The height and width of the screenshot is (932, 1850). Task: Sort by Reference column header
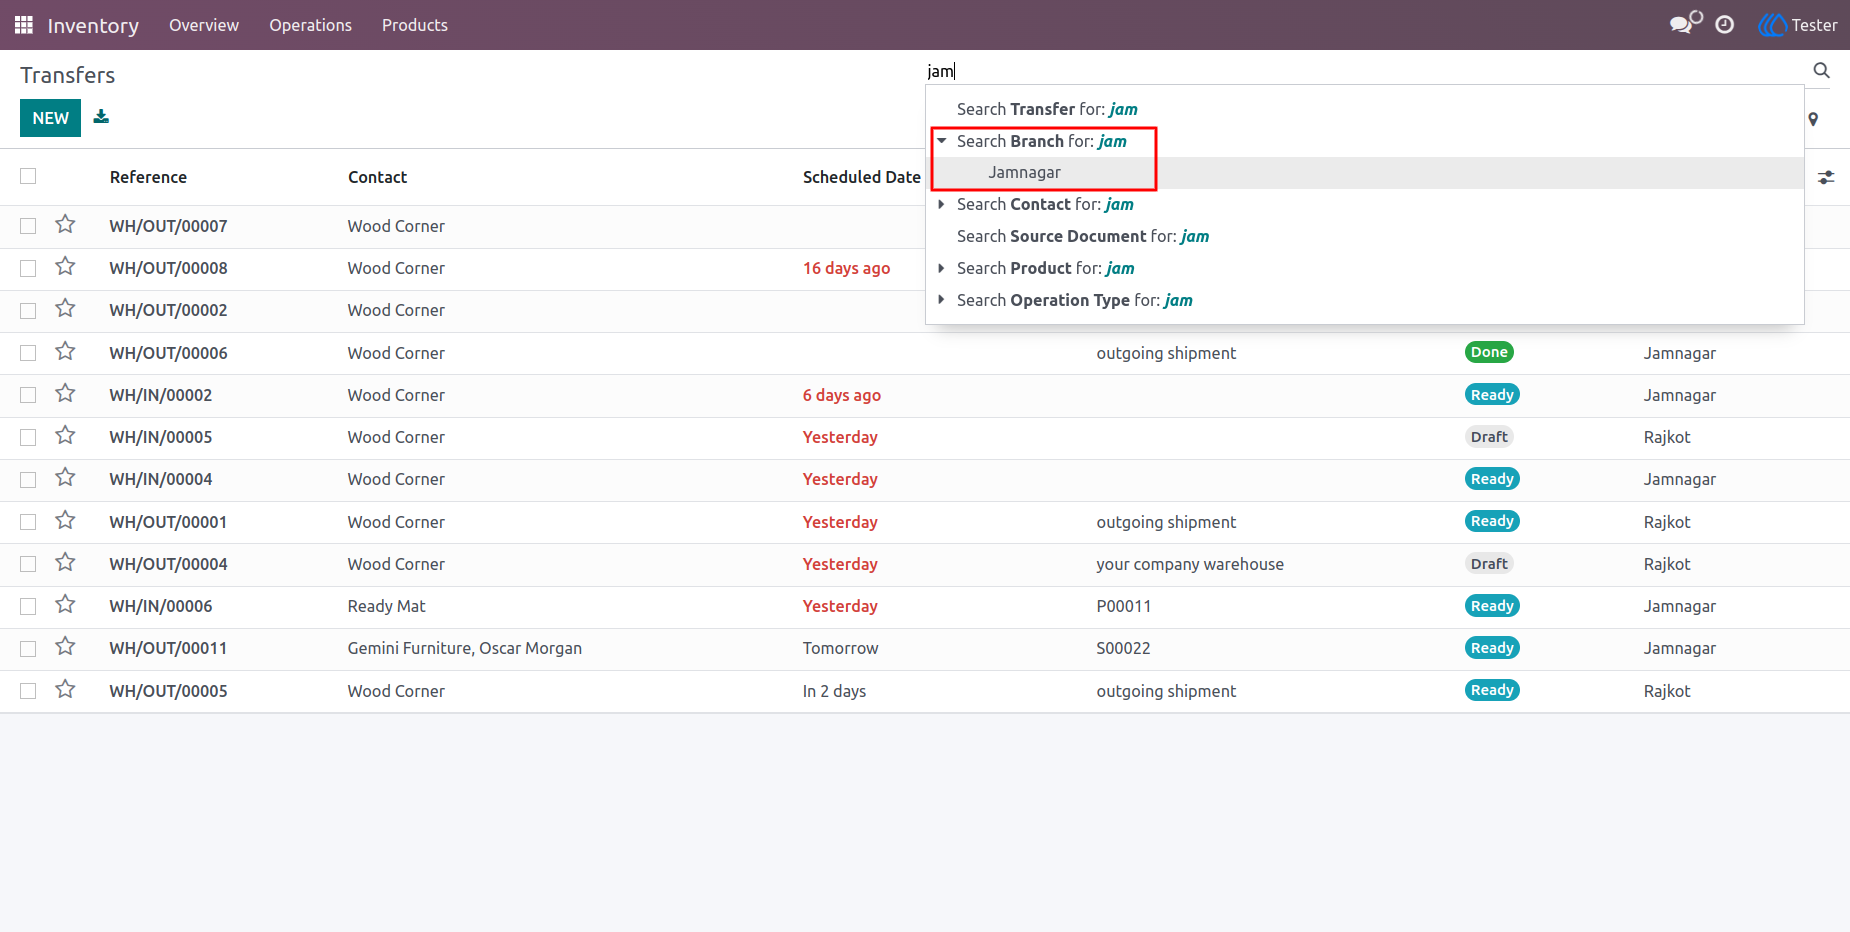pyautogui.click(x=148, y=177)
